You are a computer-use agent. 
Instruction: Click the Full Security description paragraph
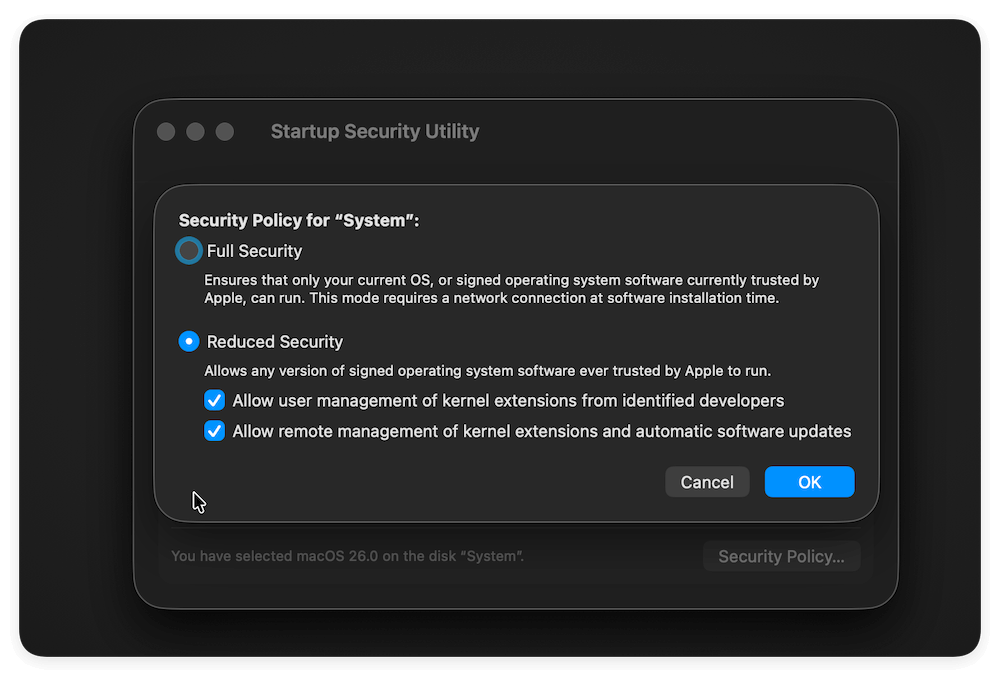point(511,289)
